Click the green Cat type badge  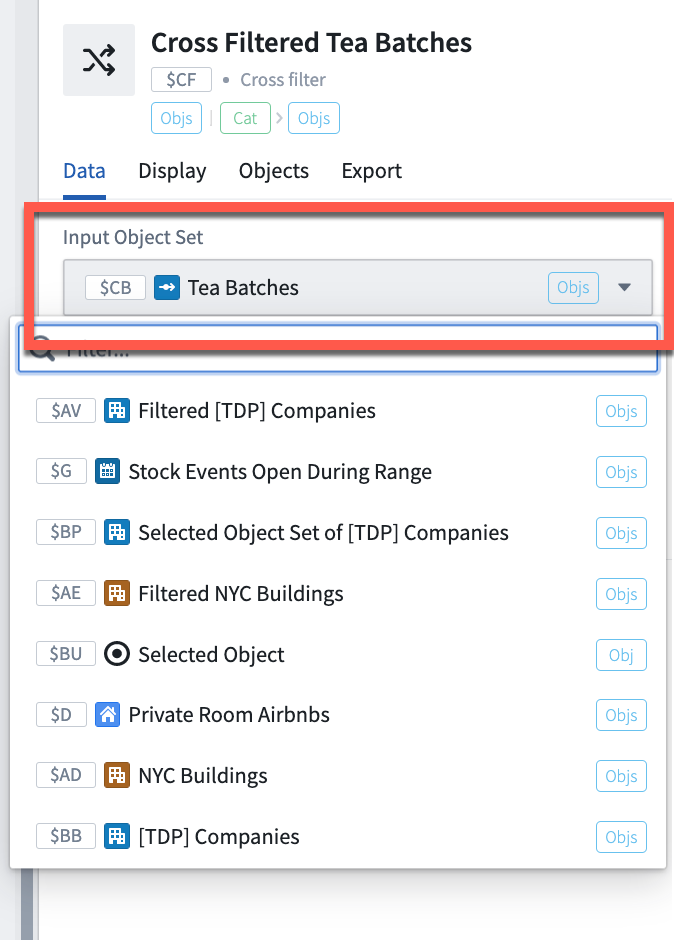coord(245,118)
